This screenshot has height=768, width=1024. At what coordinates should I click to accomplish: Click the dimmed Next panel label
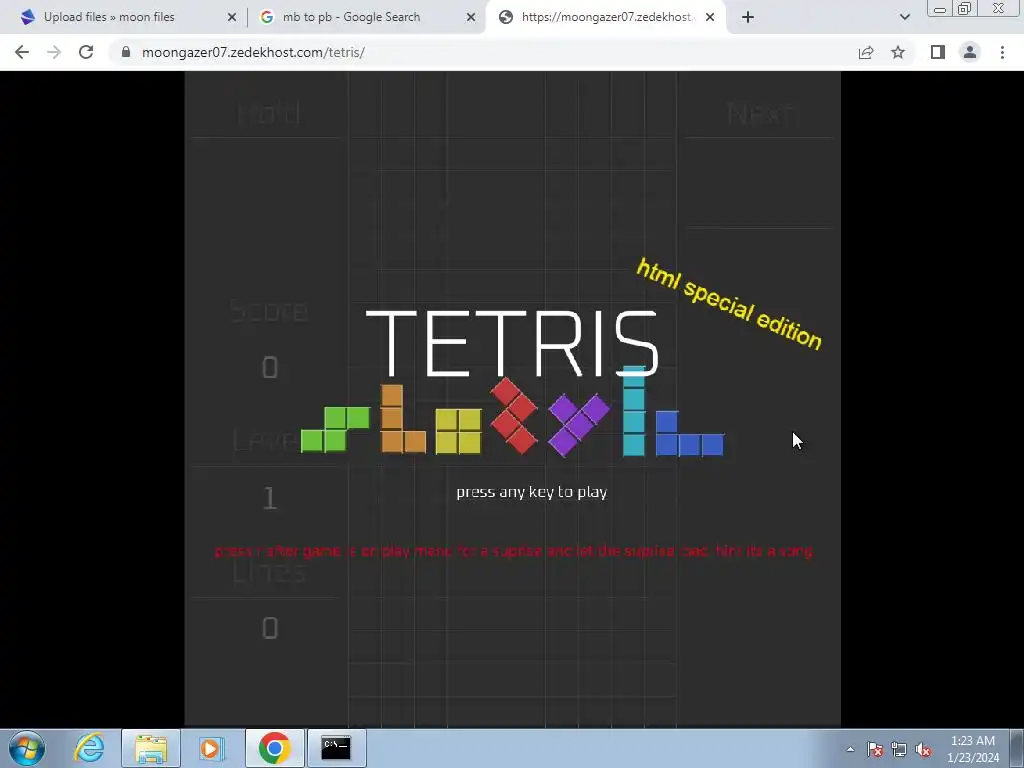coord(761,113)
